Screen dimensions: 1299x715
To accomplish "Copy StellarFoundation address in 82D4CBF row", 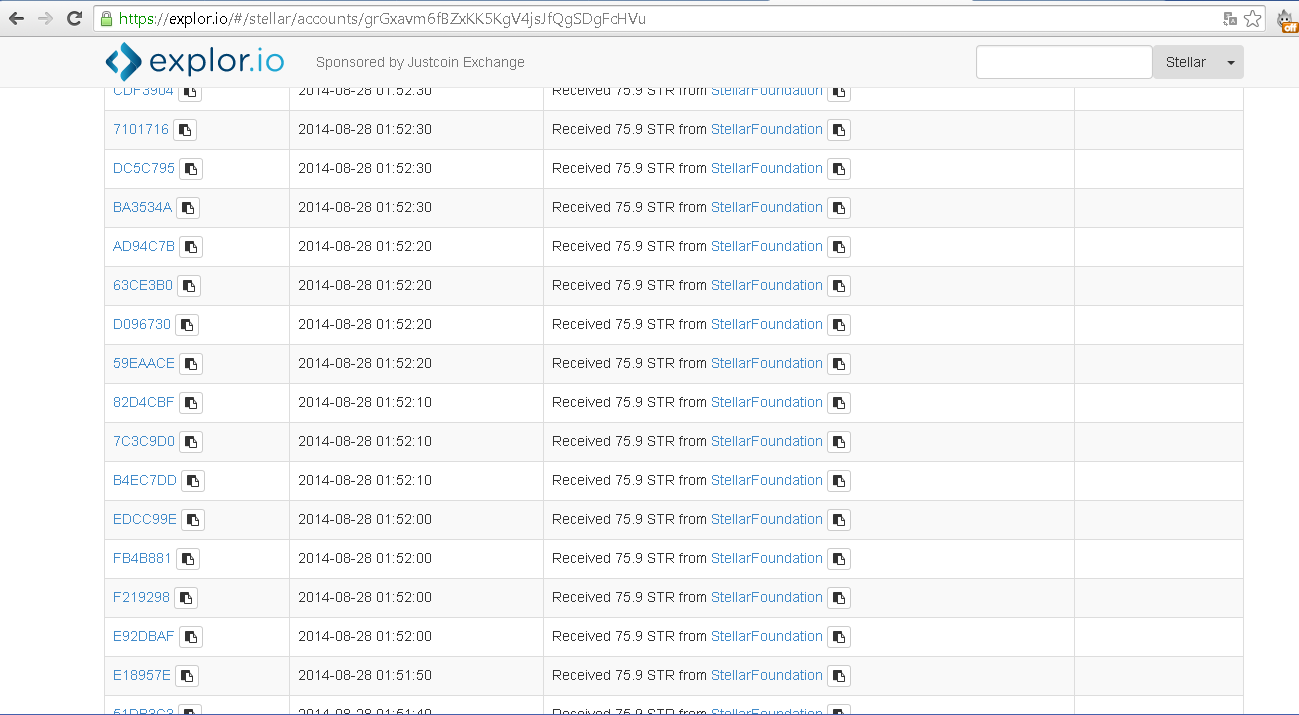I will coord(839,403).
